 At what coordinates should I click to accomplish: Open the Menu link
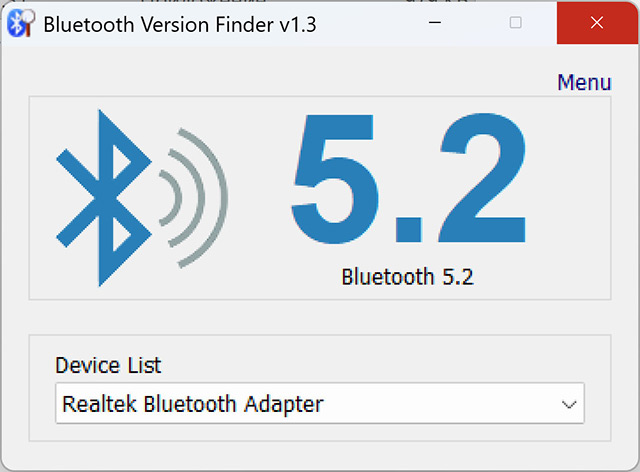[x=584, y=82]
